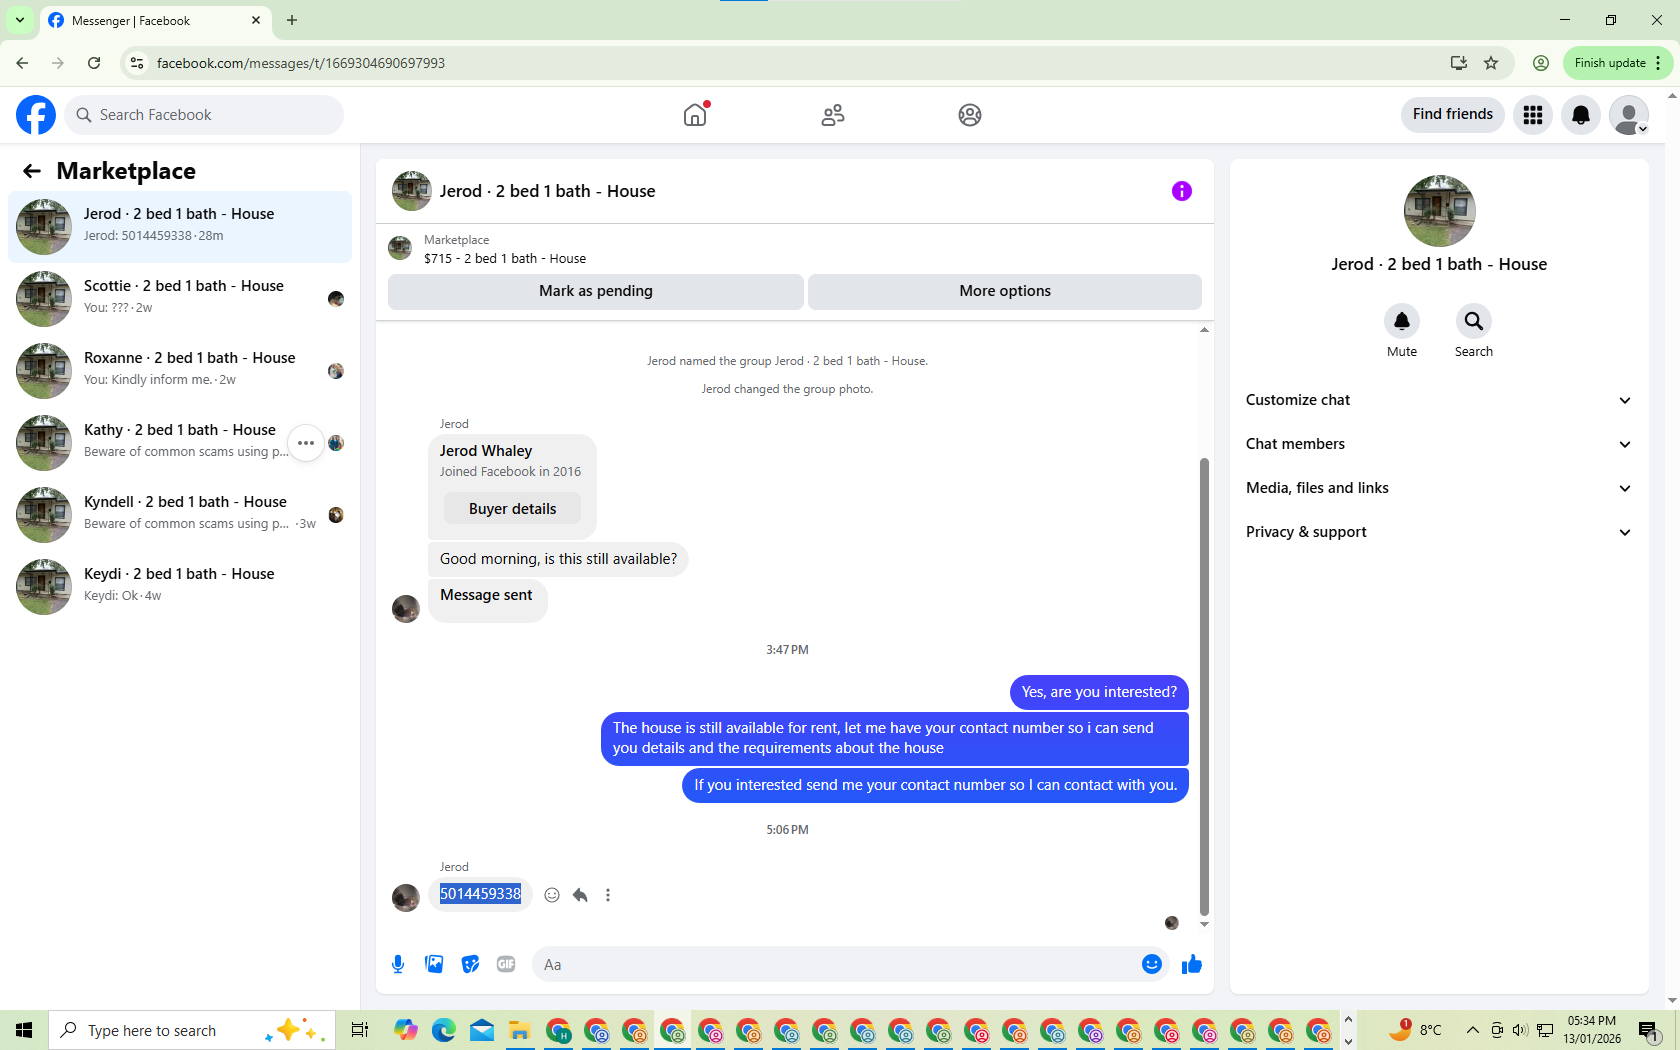Viewport: 1680px width, 1050px height.
Task: Click the browser address bar URL
Action: [301, 63]
